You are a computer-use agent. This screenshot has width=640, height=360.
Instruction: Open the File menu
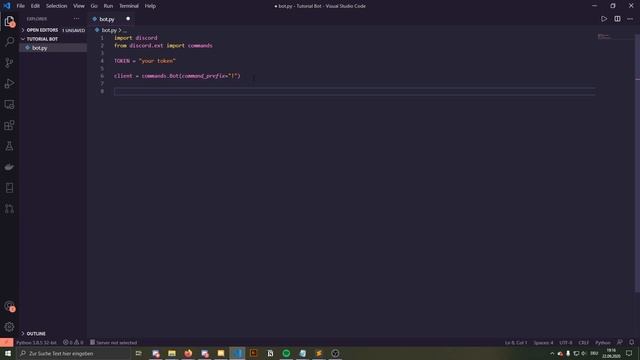click(x=20, y=6)
